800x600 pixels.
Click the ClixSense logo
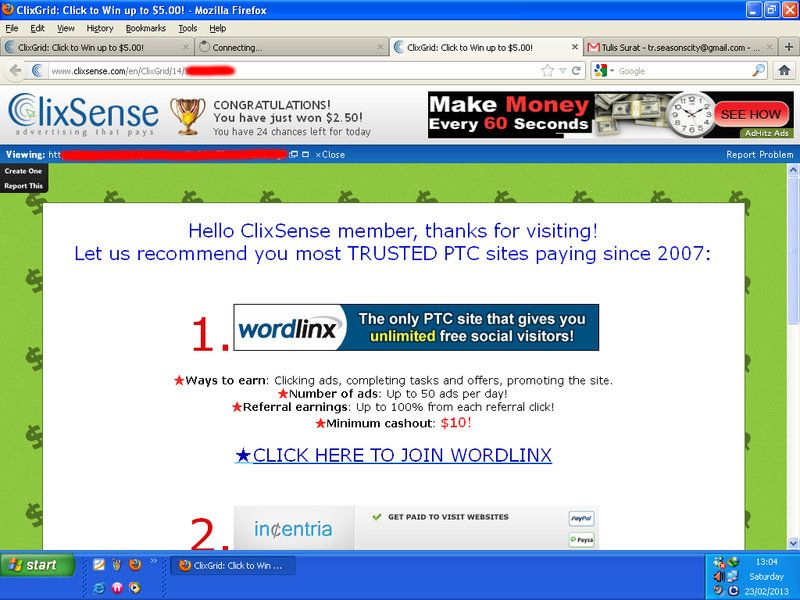click(x=84, y=114)
